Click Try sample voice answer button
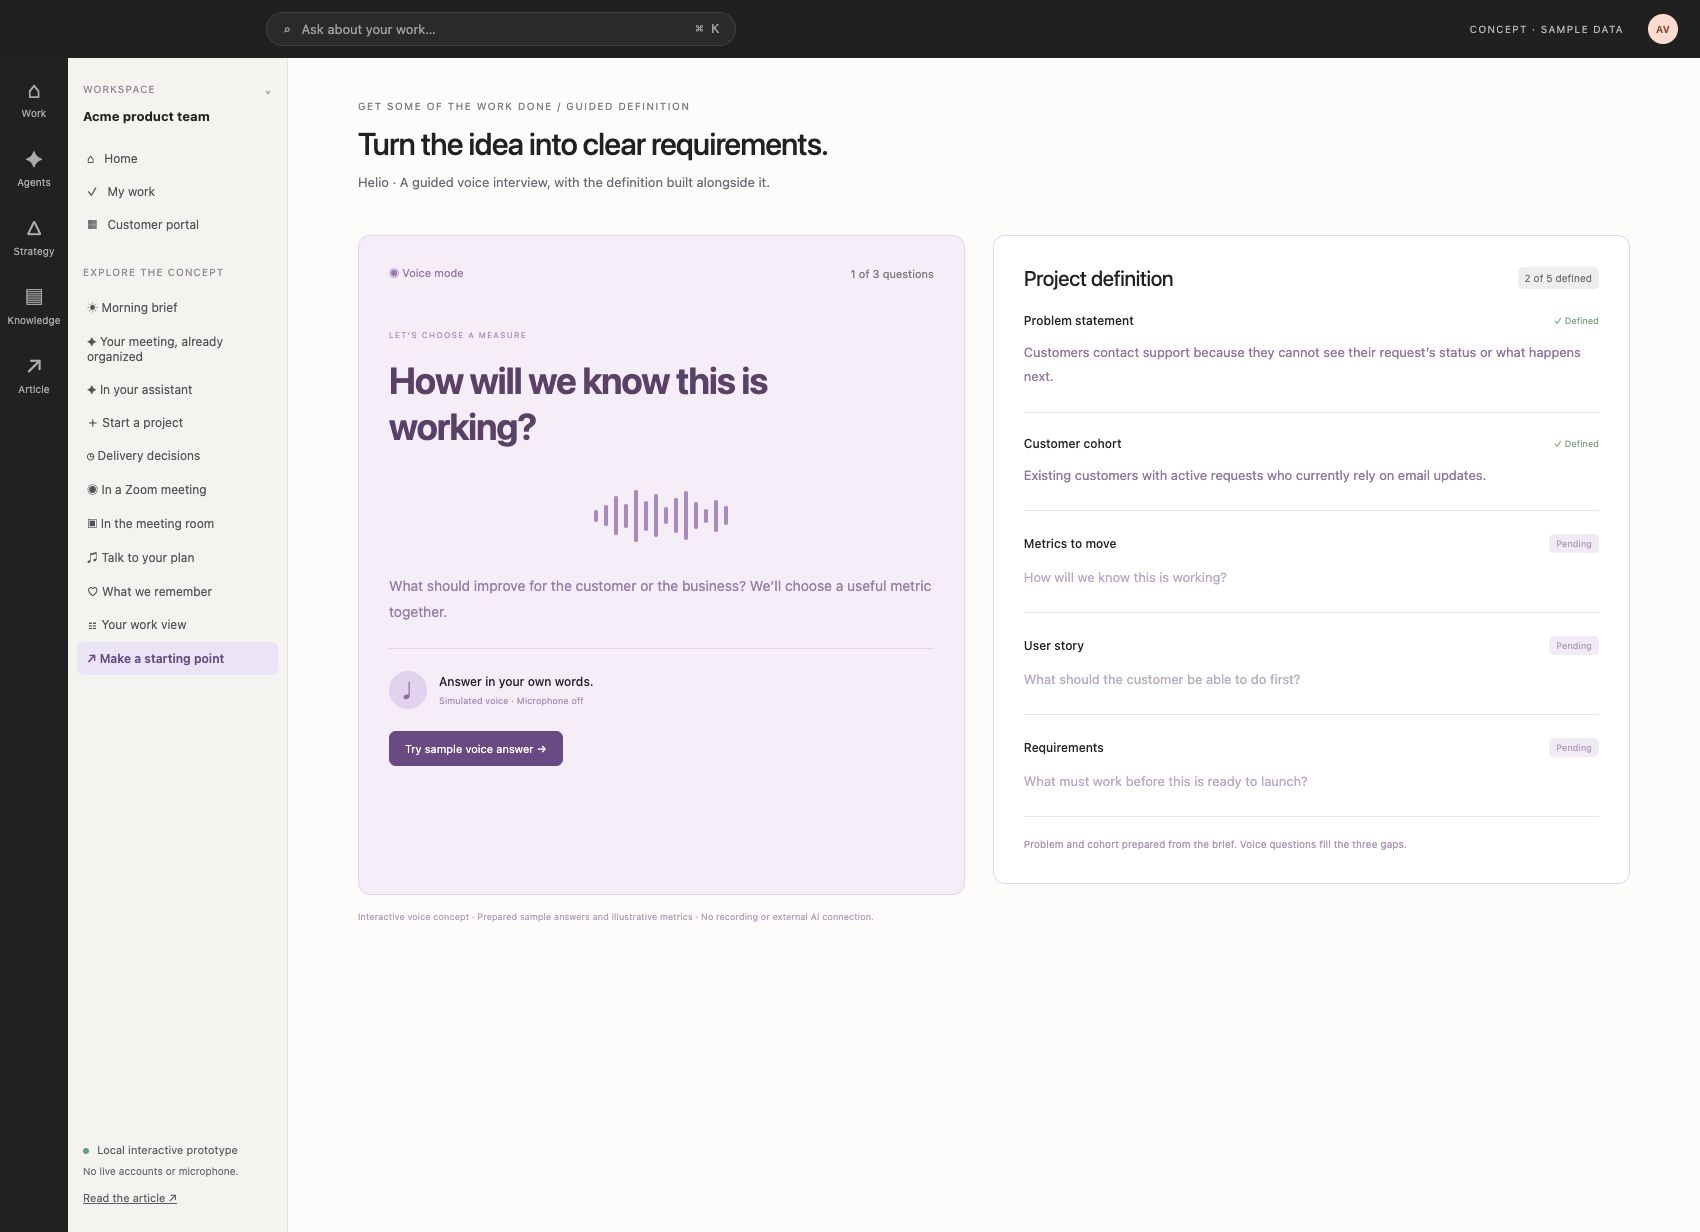1700x1232 pixels. coord(476,749)
